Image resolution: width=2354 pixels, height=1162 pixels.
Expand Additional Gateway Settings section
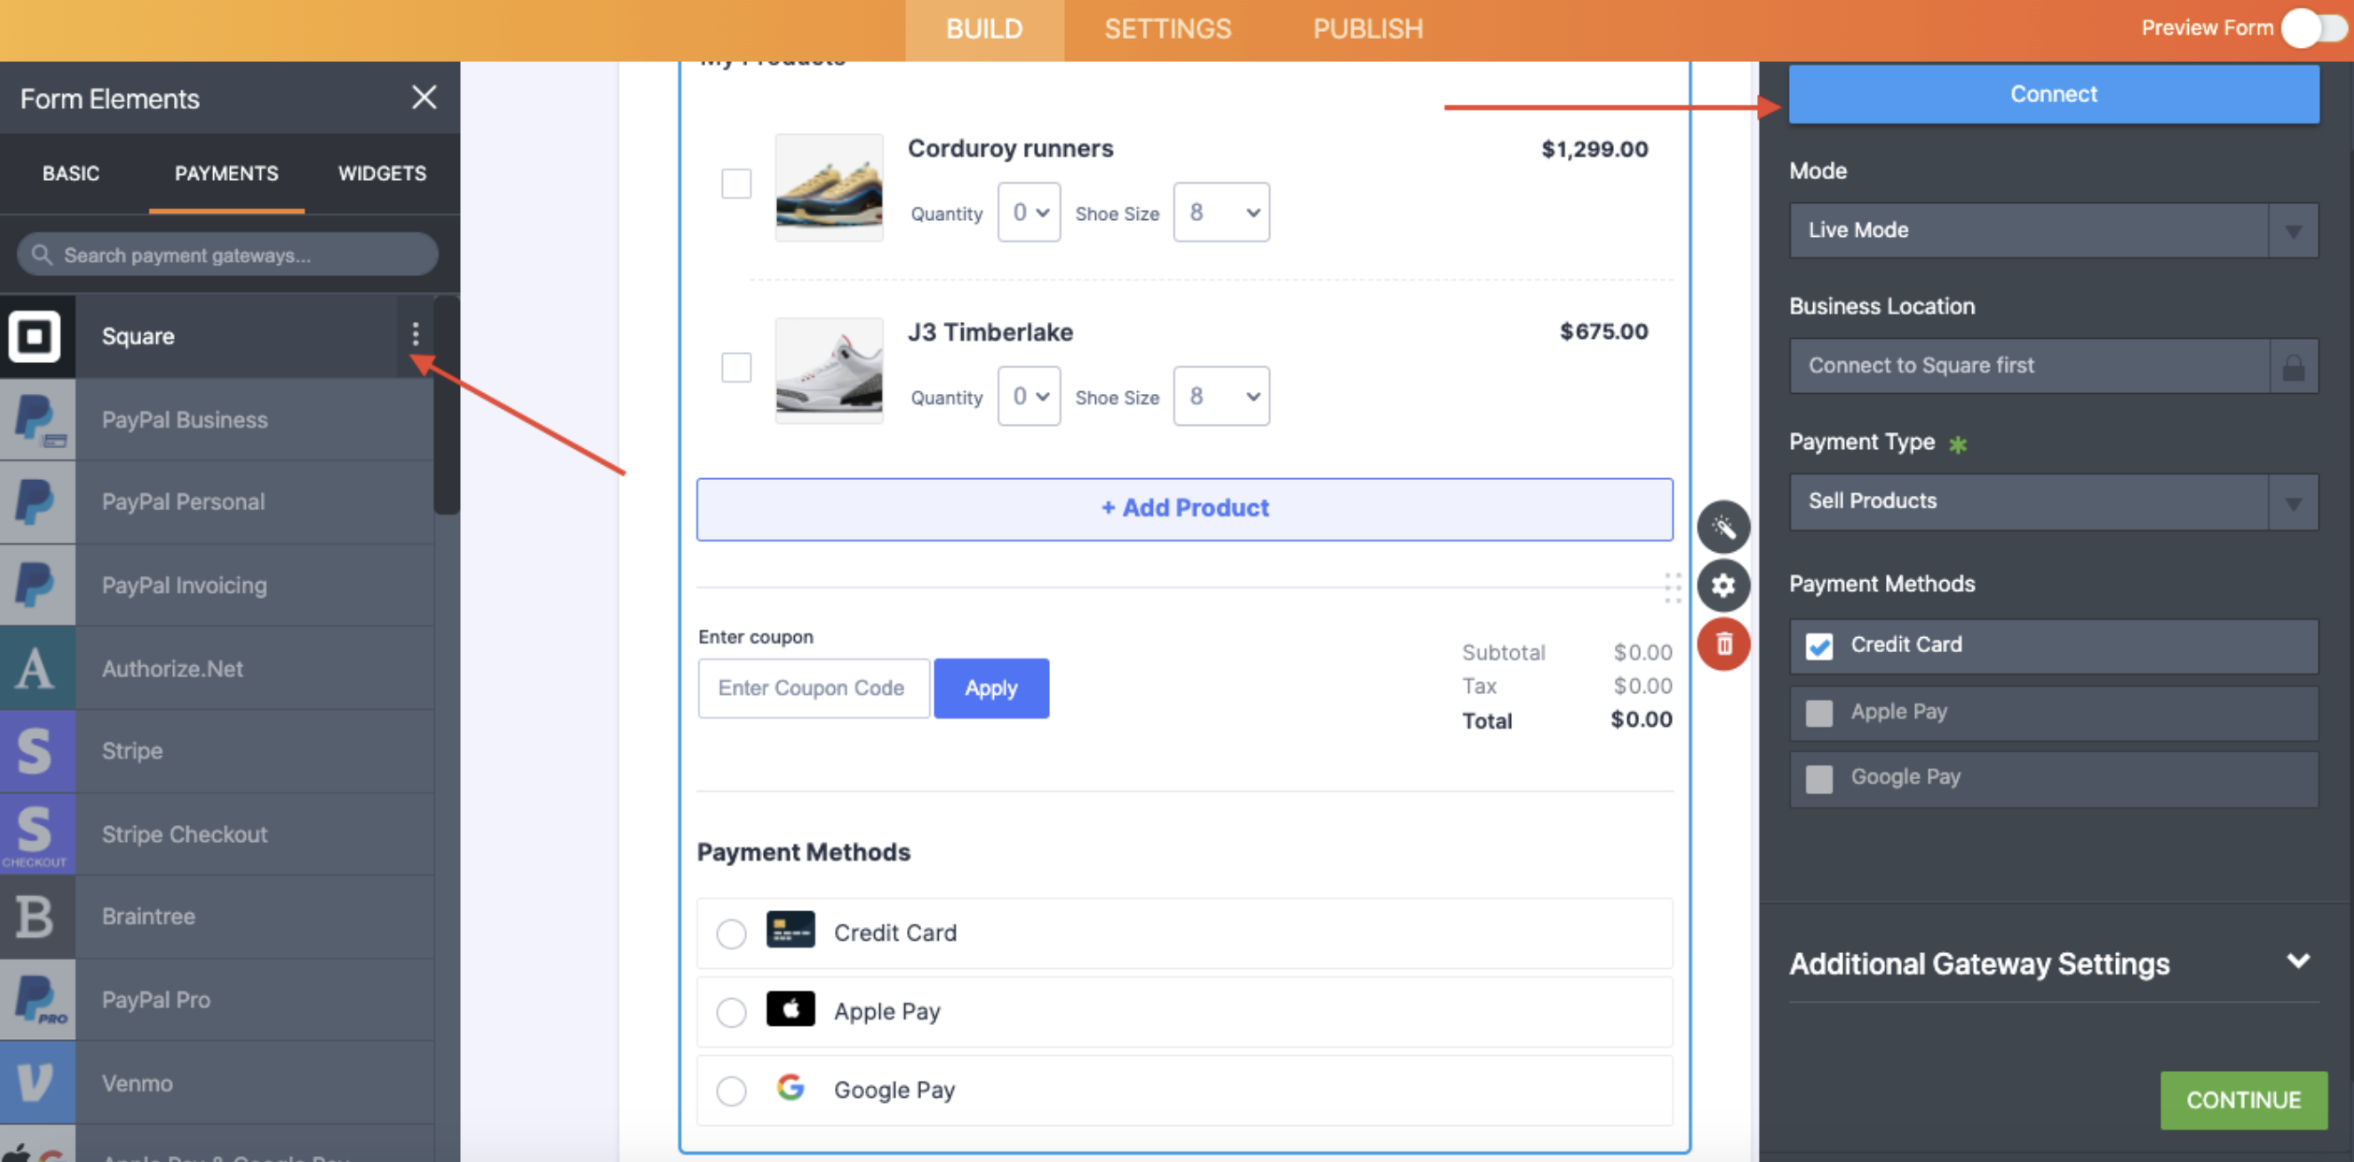(x=2297, y=962)
